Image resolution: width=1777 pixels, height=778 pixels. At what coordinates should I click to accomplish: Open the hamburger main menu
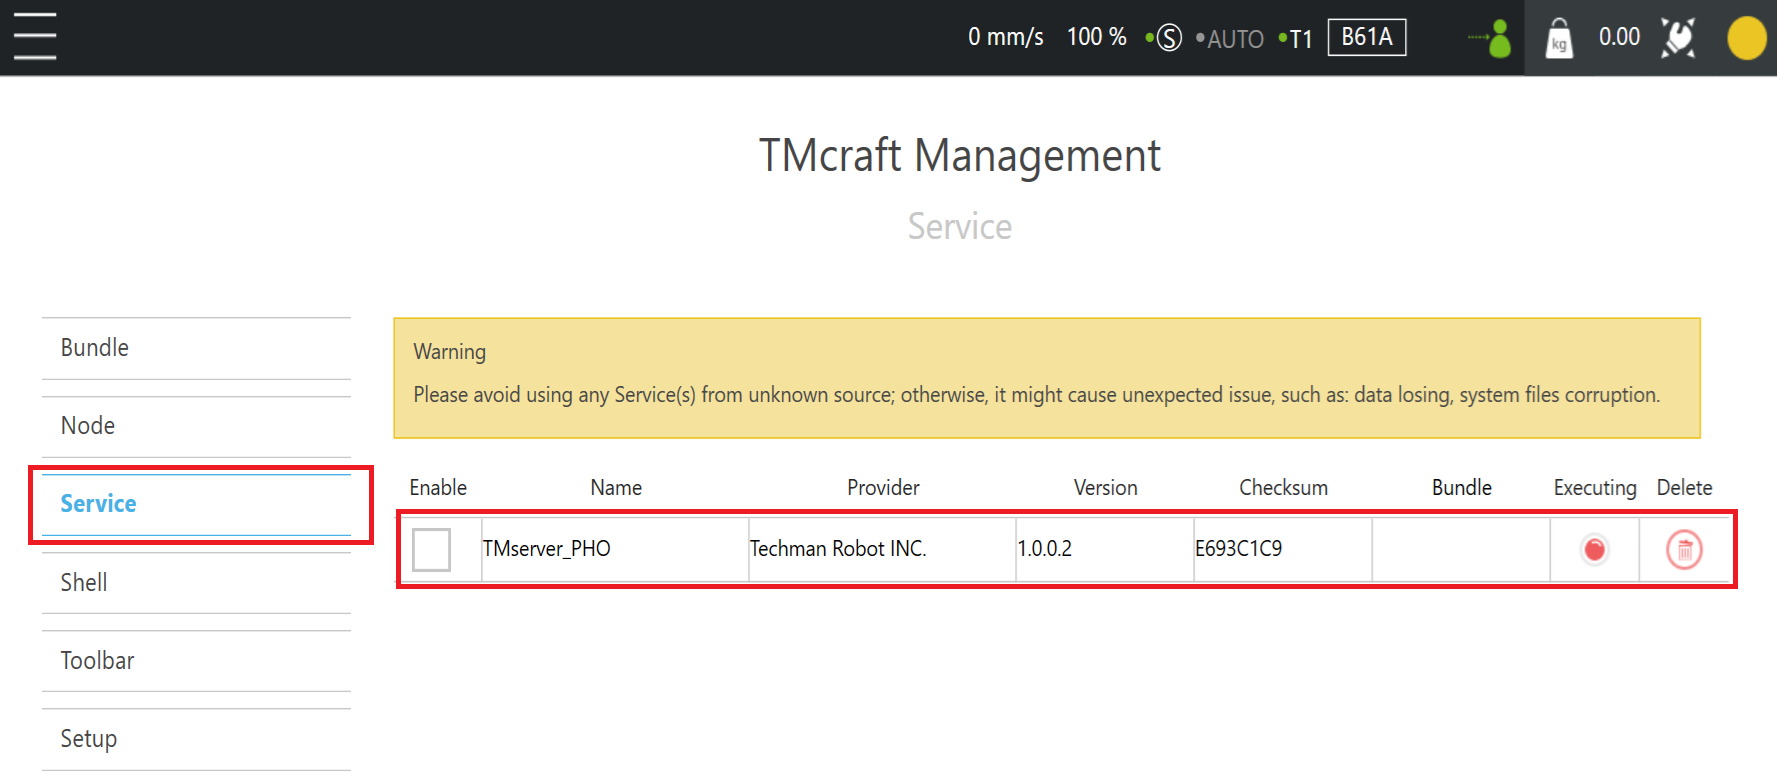coord(35,37)
